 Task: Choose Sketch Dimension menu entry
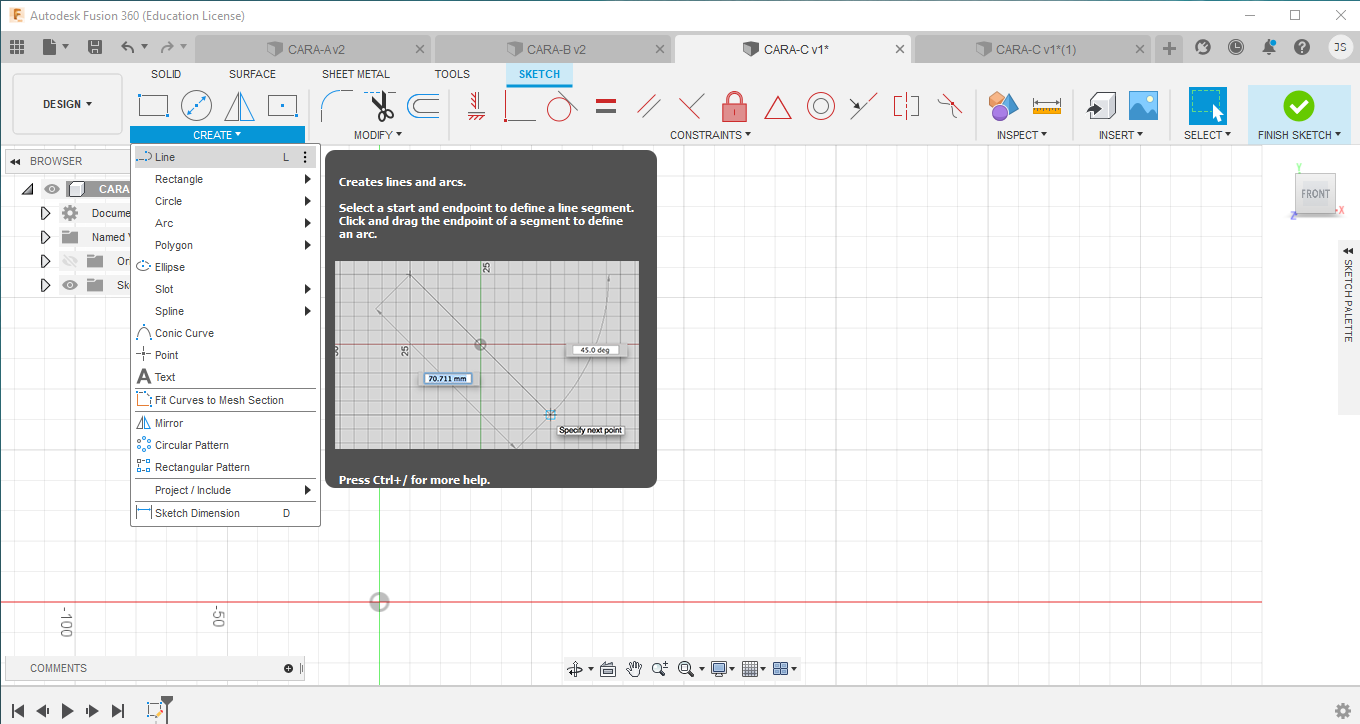[x=225, y=513]
